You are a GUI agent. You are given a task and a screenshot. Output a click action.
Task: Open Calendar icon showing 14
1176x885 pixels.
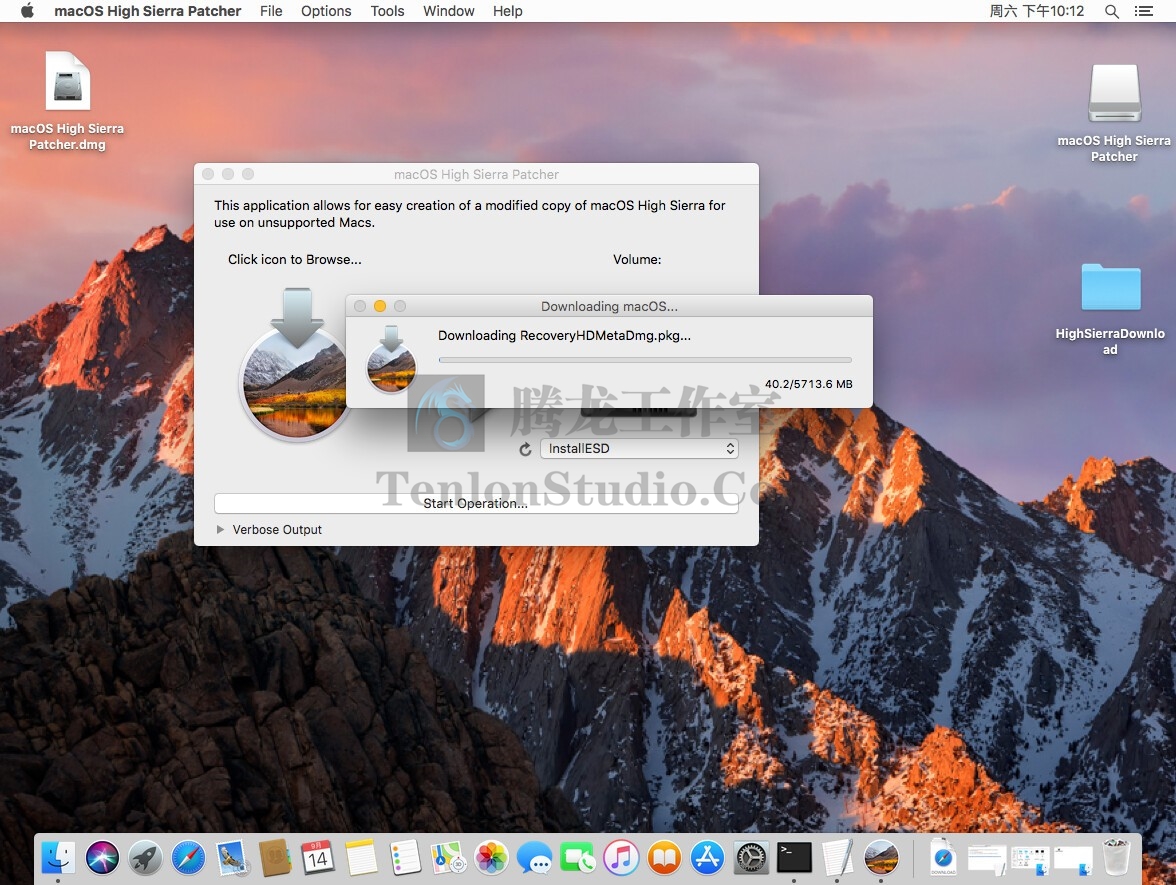click(318, 857)
